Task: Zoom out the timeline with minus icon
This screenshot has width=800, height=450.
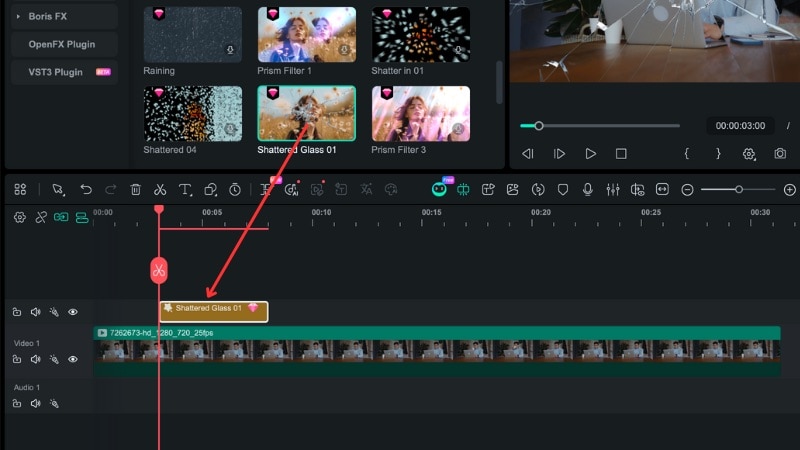Action: (x=687, y=190)
